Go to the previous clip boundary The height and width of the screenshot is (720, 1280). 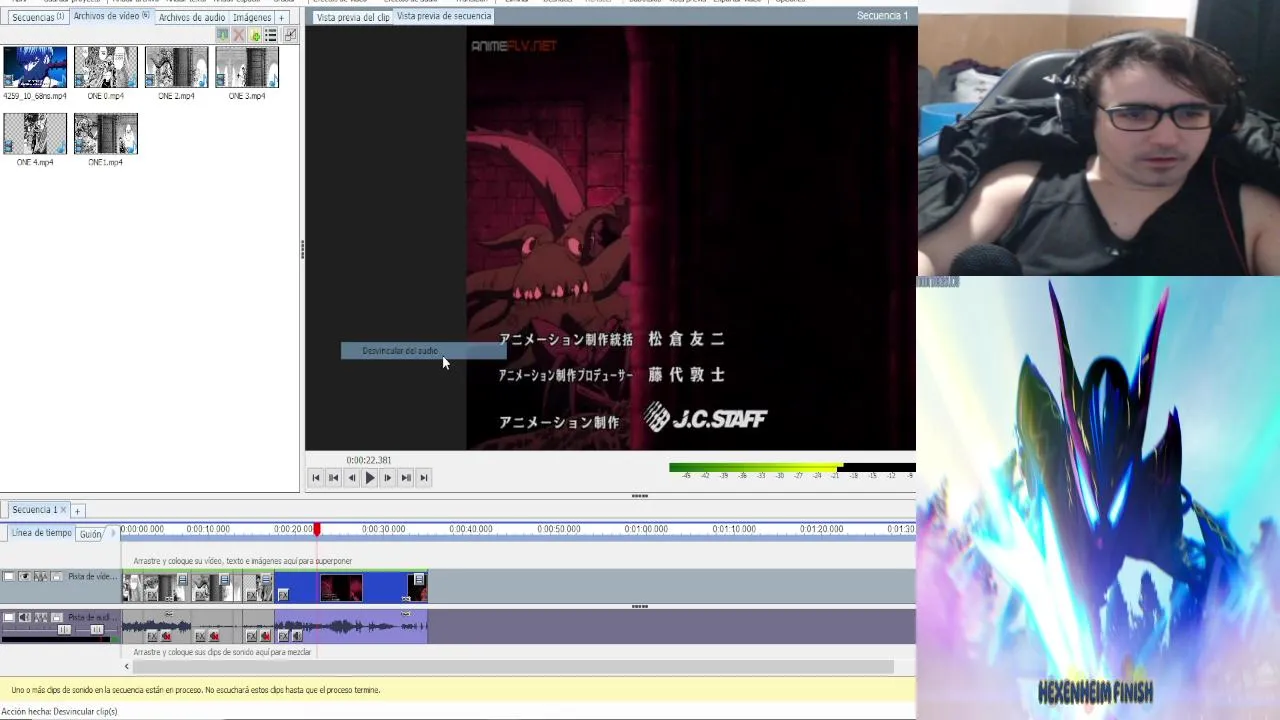tap(334, 478)
